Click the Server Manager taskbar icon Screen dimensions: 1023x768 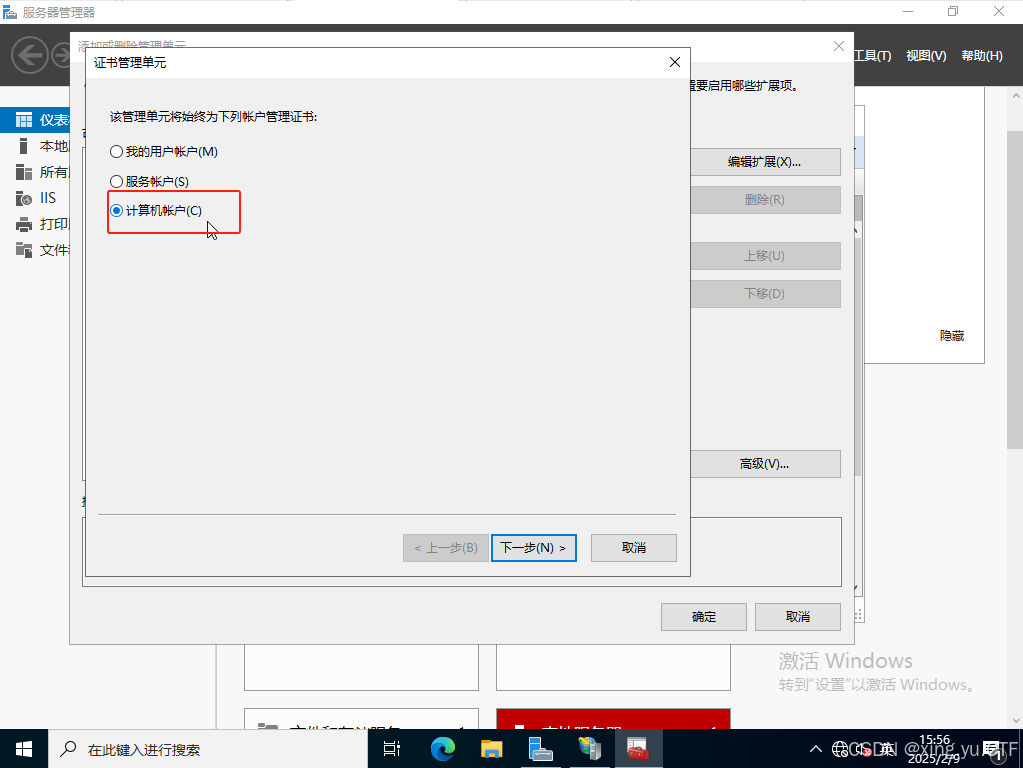click(541, 748)
